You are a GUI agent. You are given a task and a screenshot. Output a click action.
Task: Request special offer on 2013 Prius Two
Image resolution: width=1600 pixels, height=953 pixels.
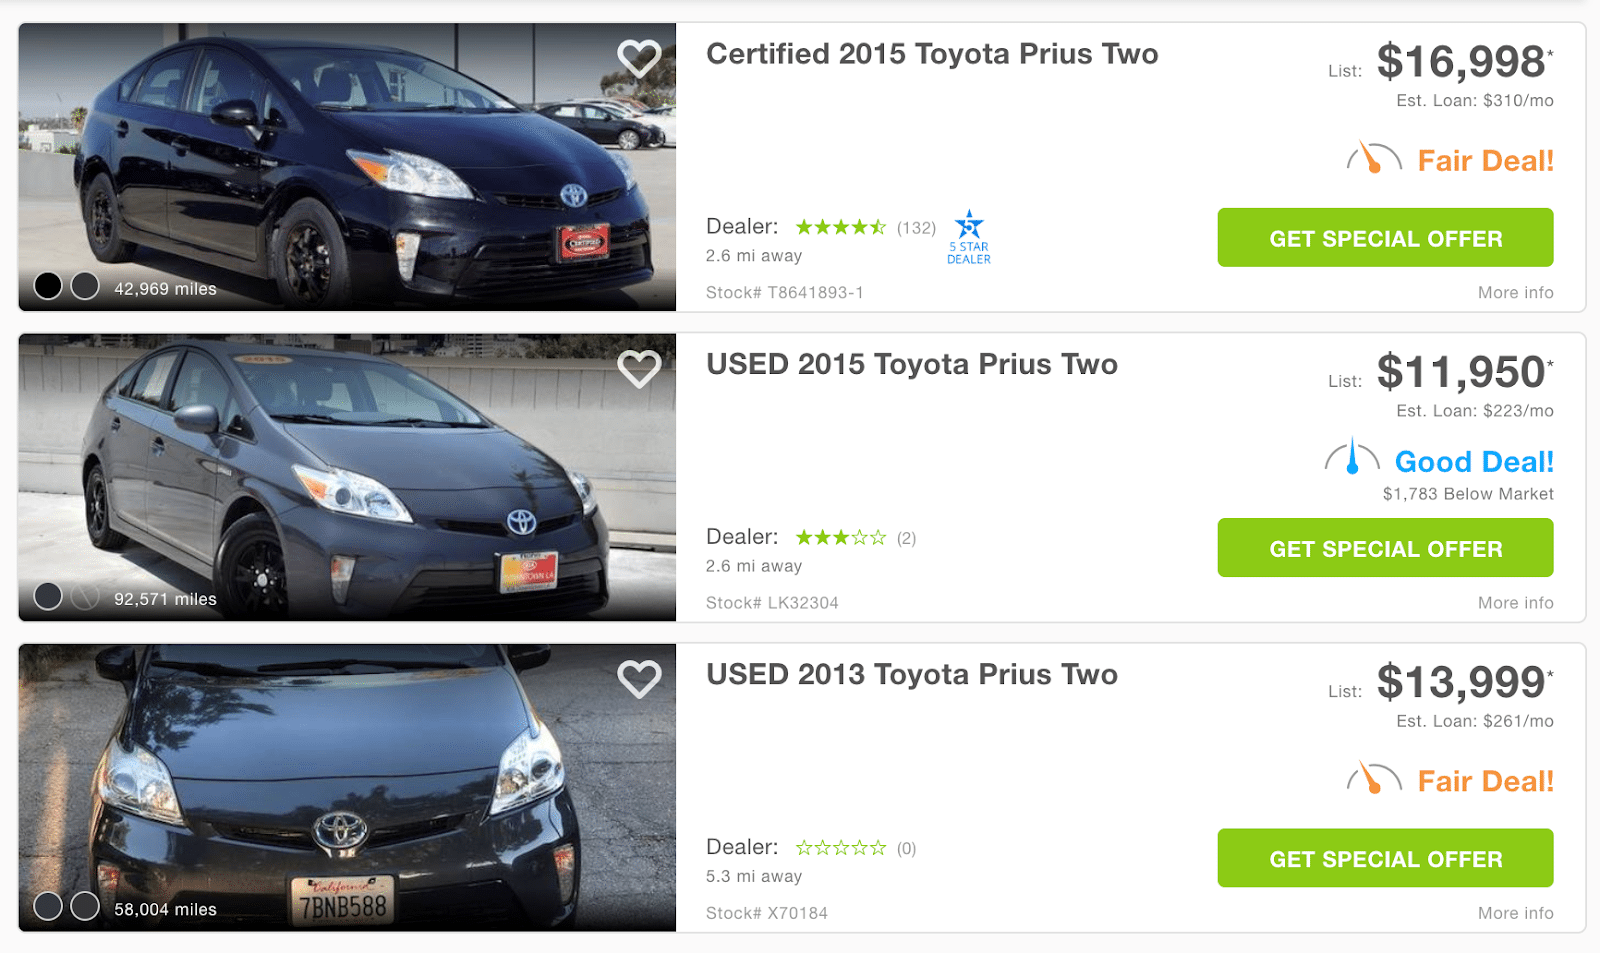point(1385,858)
